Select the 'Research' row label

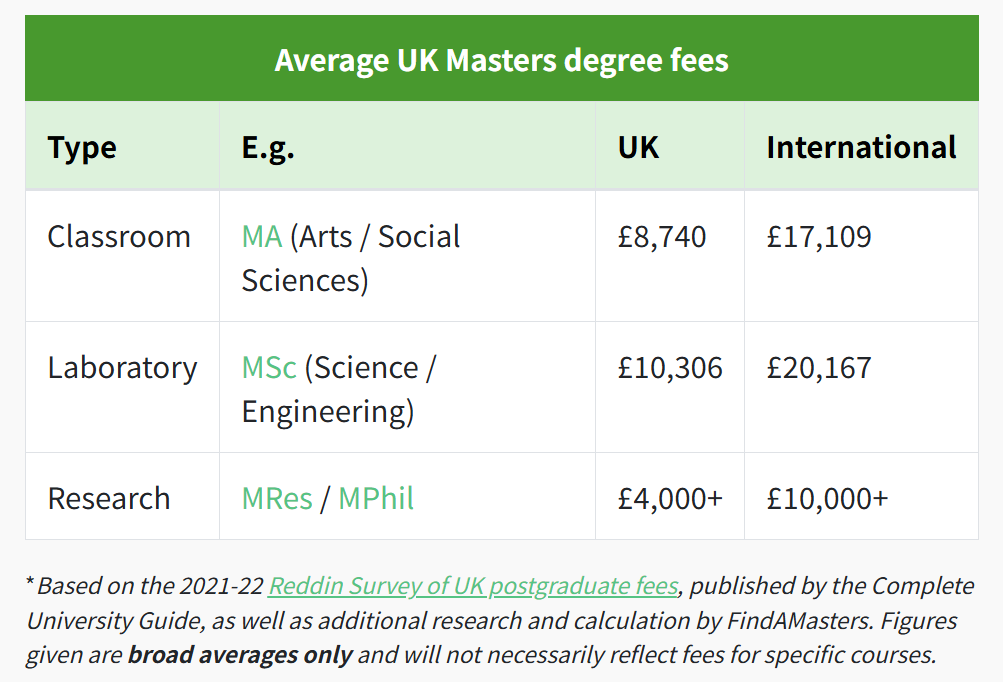click(109, 498)
